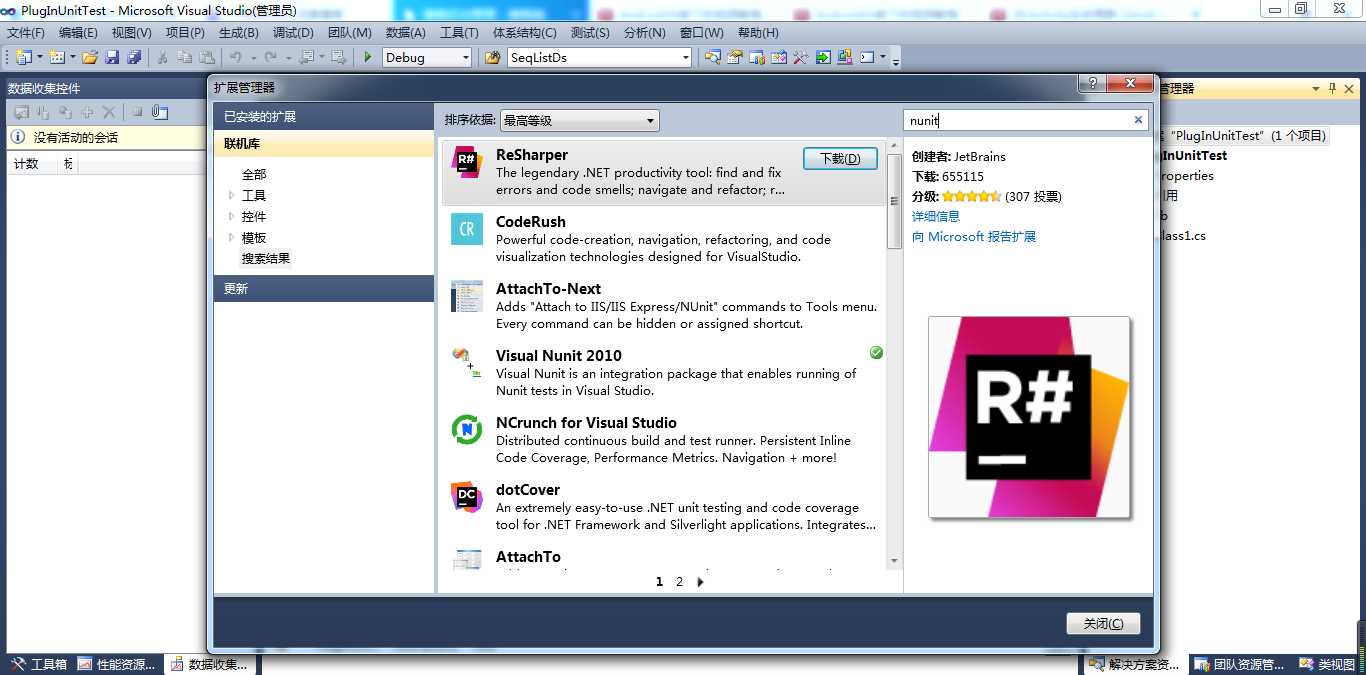Open Solution Explorer from toolbar icon
1366x675 pixels.
[712, 57]
